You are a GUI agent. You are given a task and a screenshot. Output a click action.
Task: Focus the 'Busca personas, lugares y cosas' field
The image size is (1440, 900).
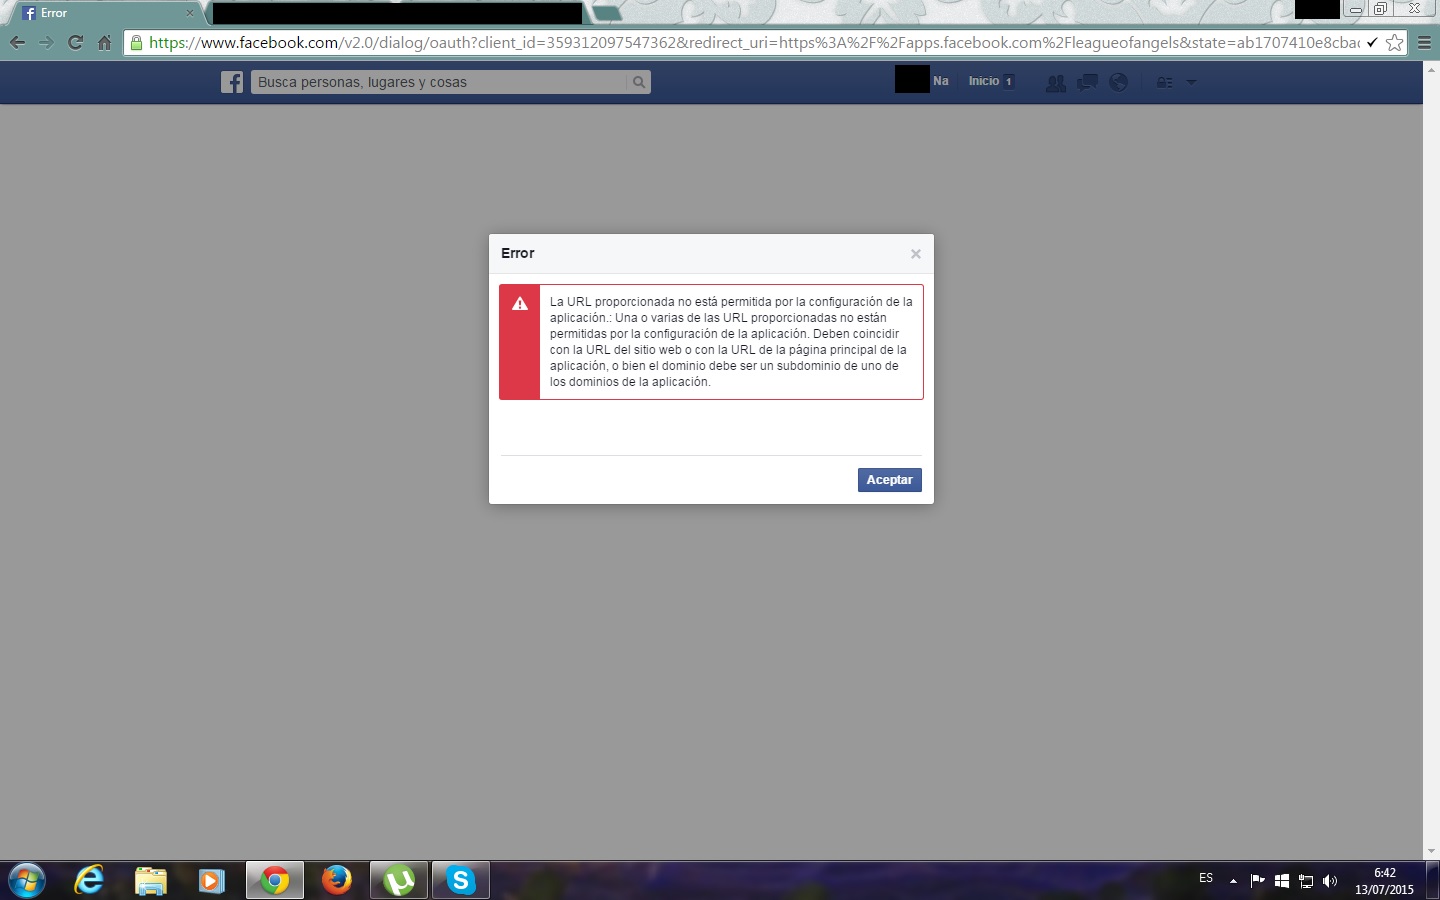[438, 82]
